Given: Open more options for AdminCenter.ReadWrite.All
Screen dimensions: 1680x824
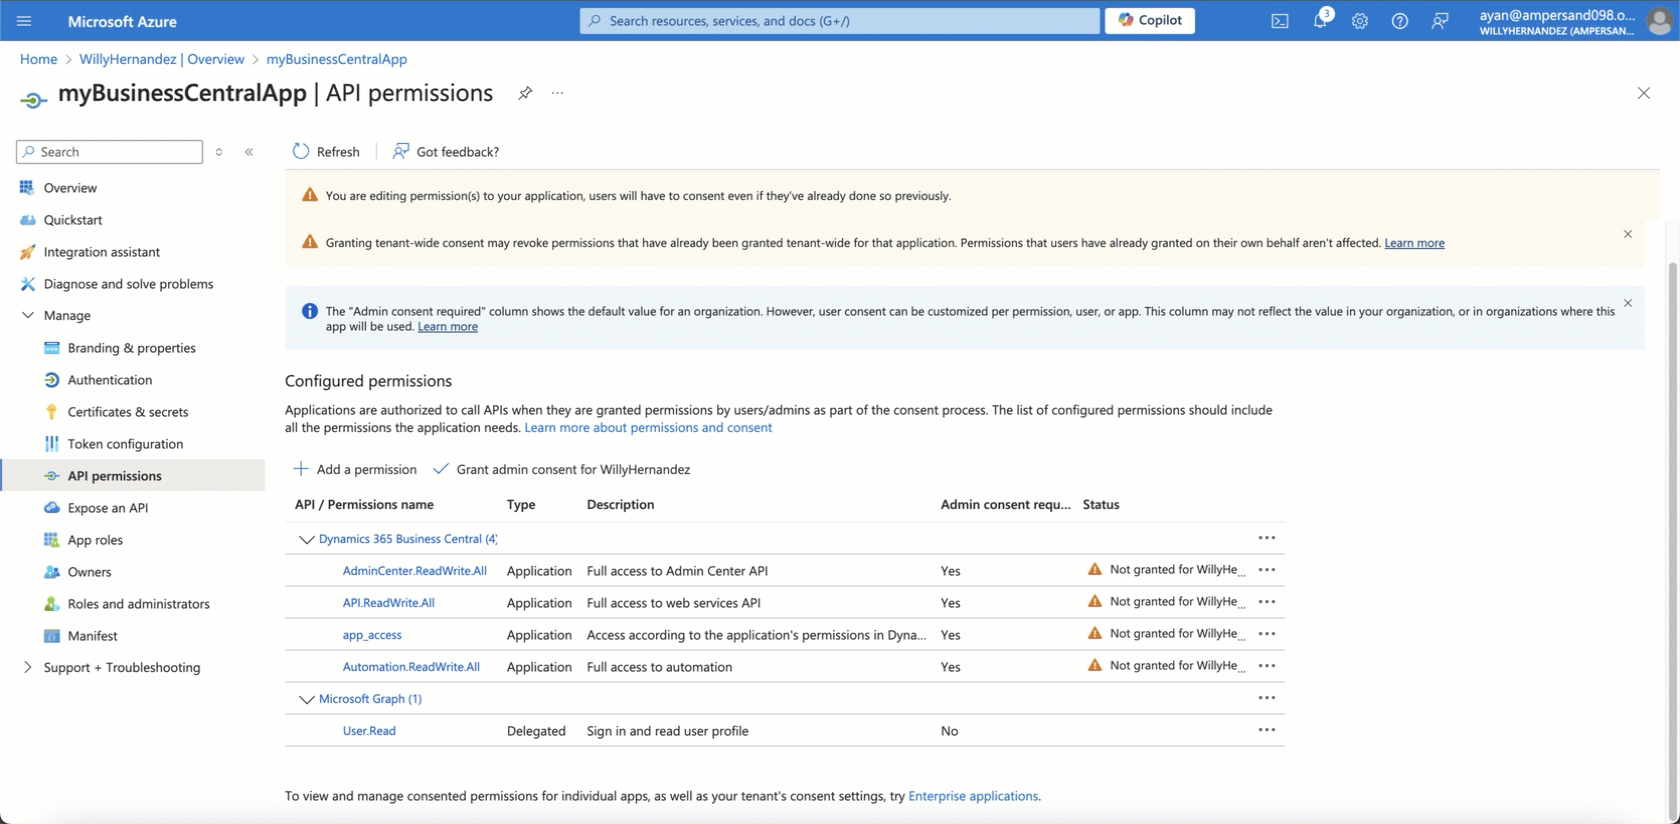Looking at the screenshot, I should coord(1266,570).
